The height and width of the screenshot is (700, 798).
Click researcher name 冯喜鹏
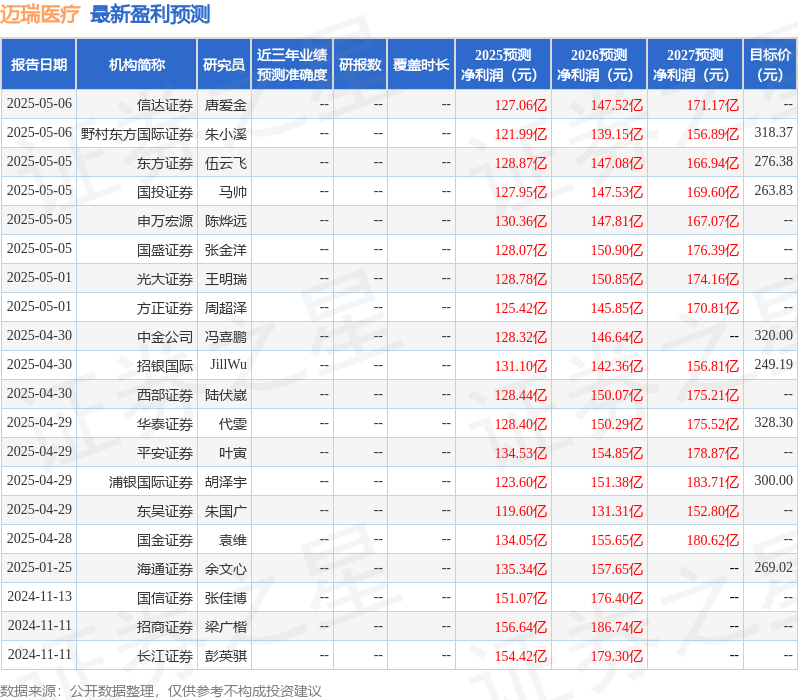click(226, 338)
